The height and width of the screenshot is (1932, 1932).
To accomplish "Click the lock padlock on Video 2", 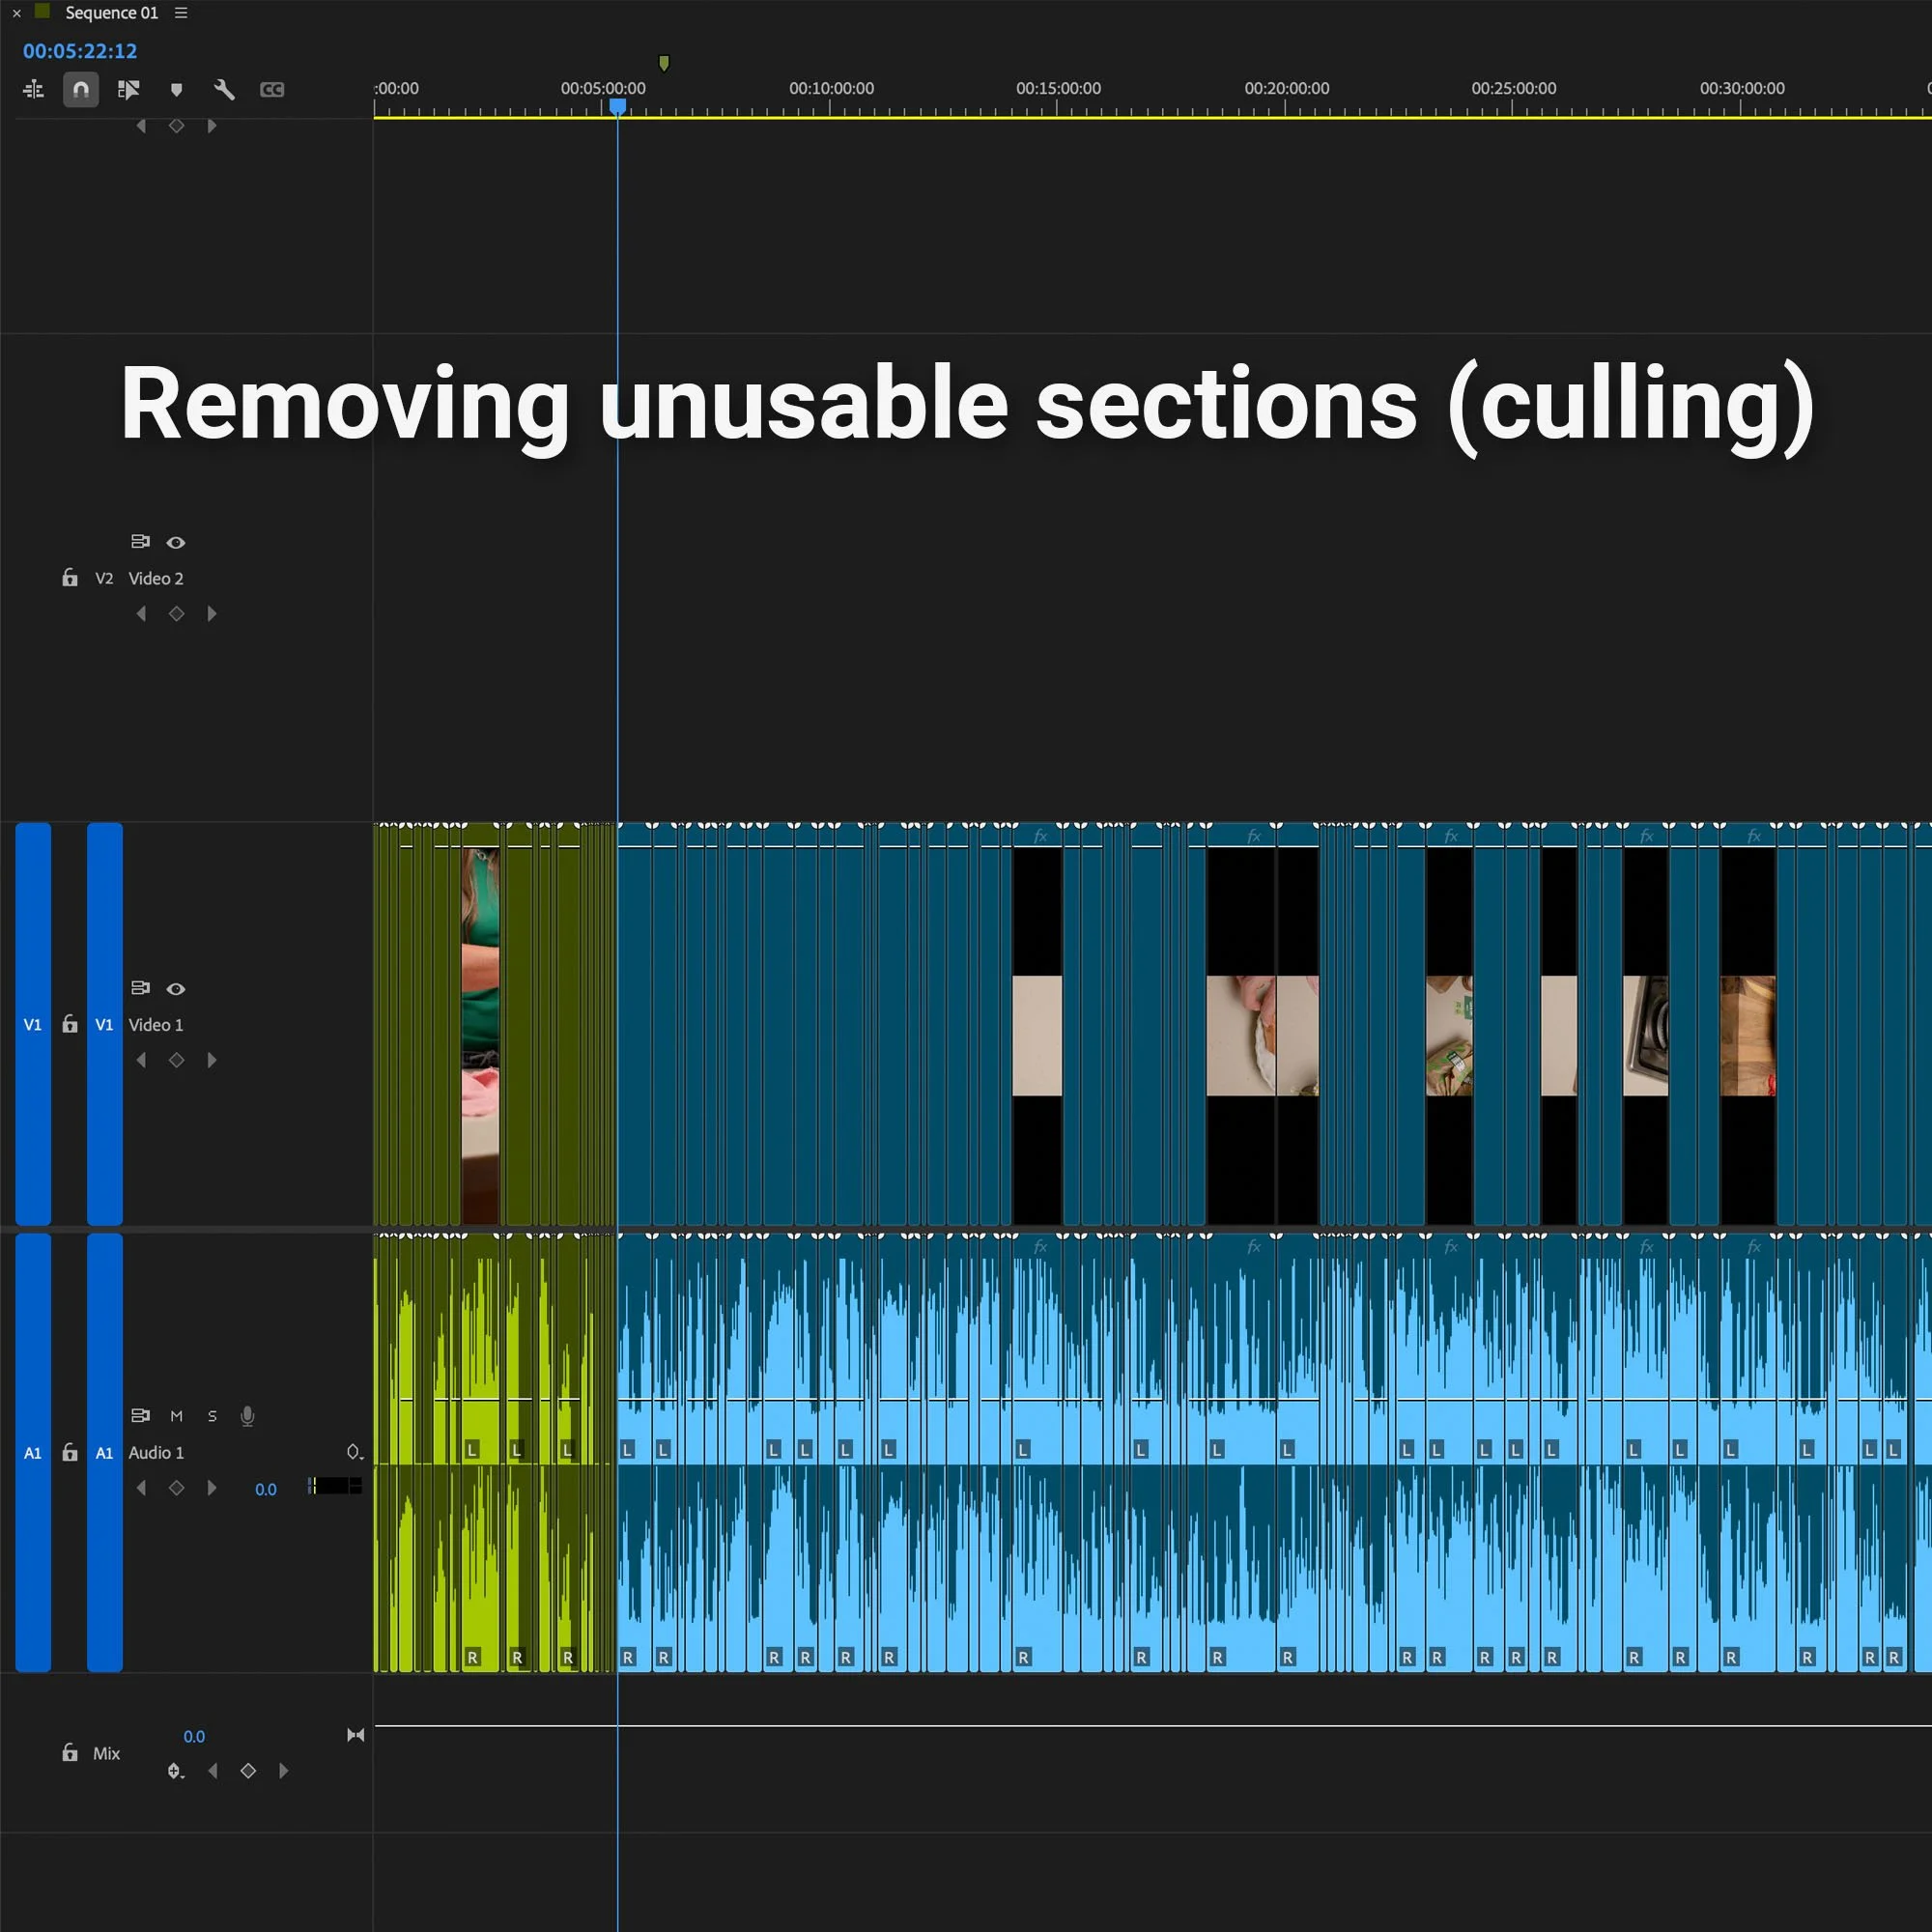I will pos(69,578).
